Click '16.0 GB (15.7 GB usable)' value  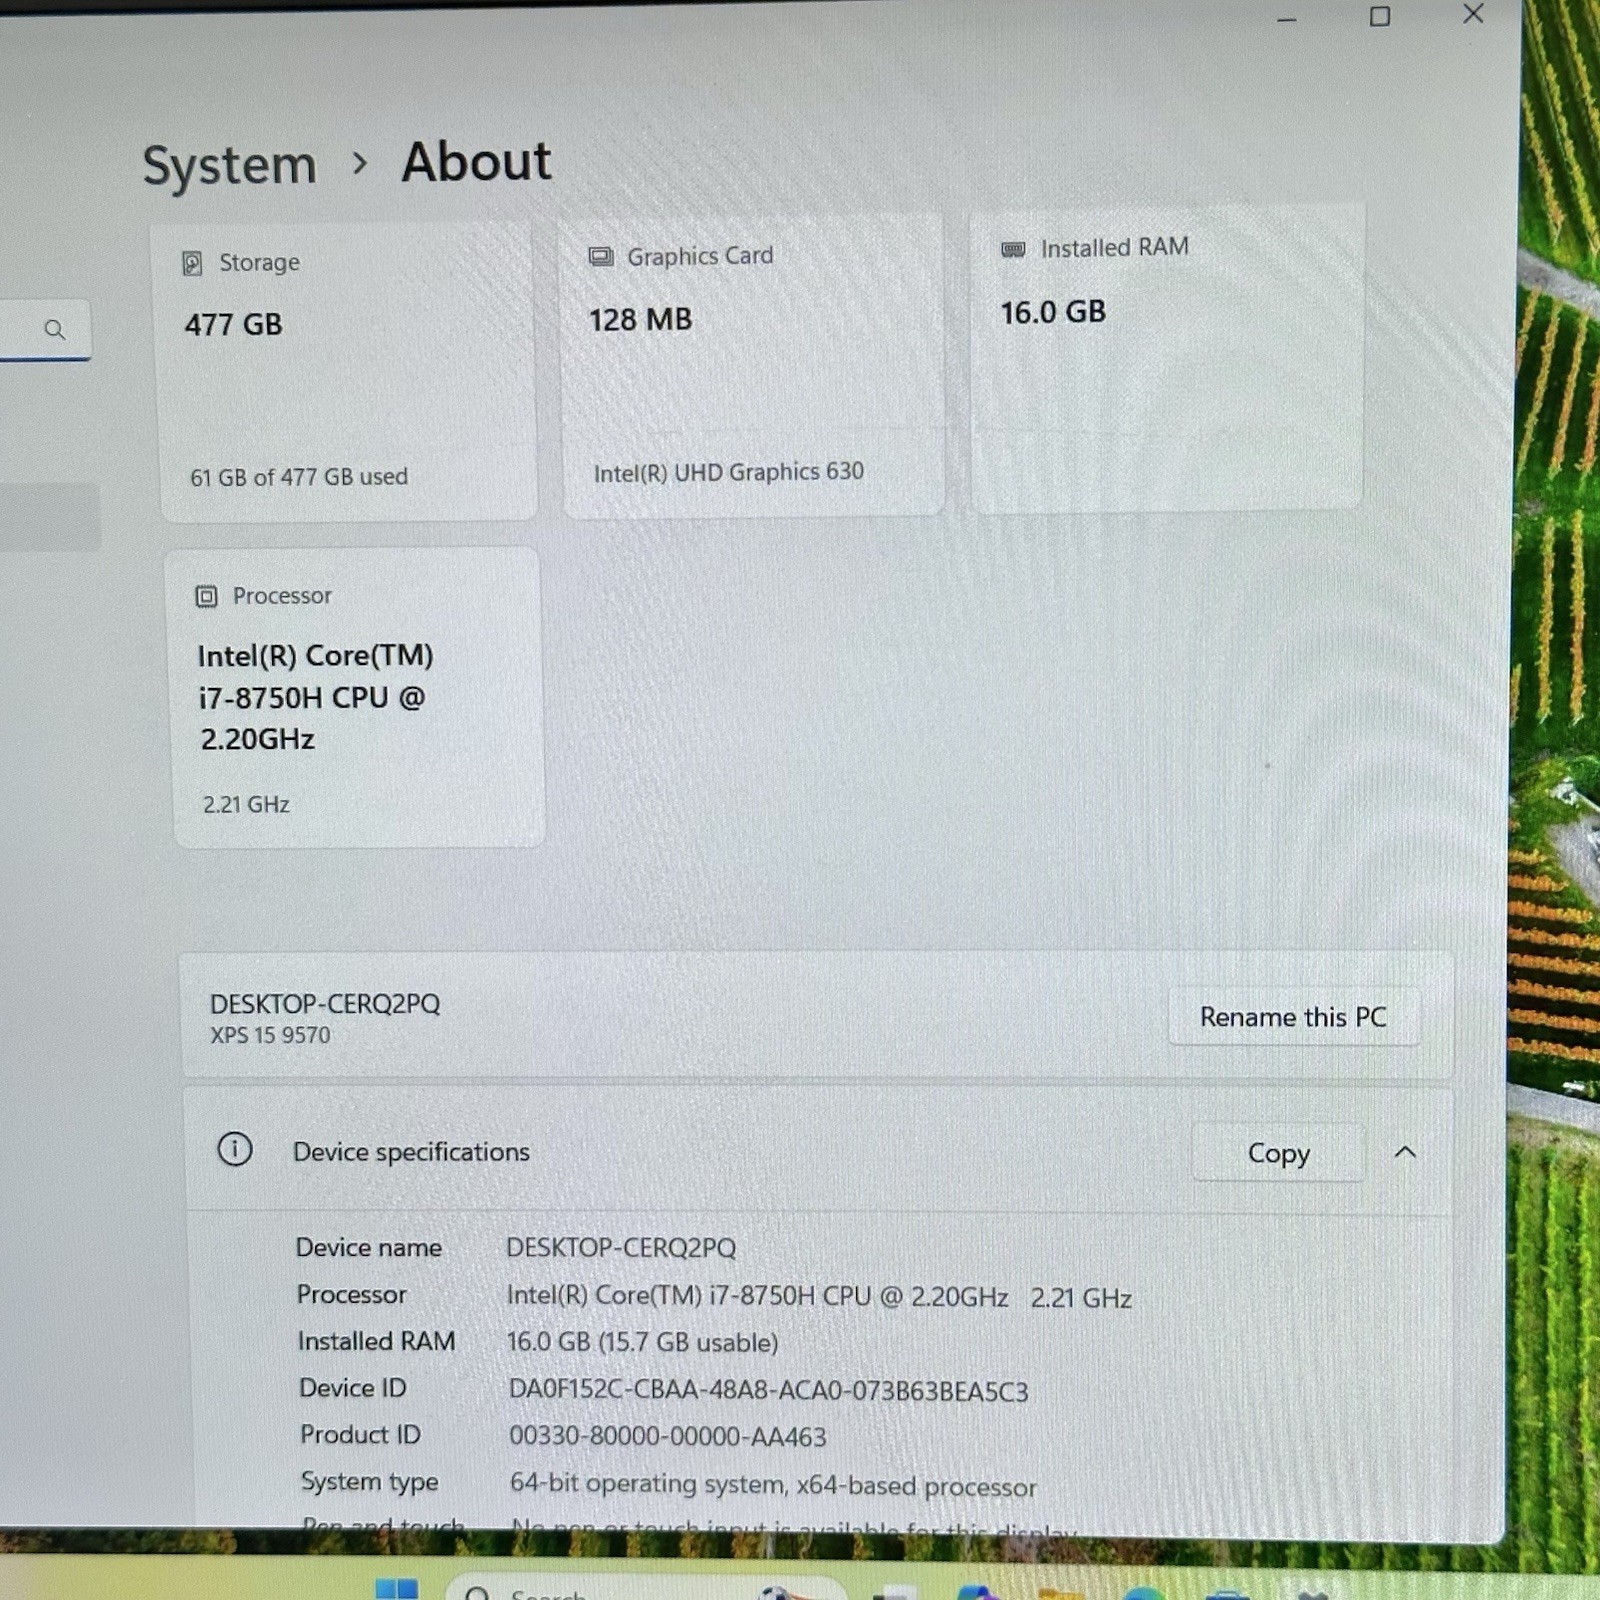point(643,1342)
